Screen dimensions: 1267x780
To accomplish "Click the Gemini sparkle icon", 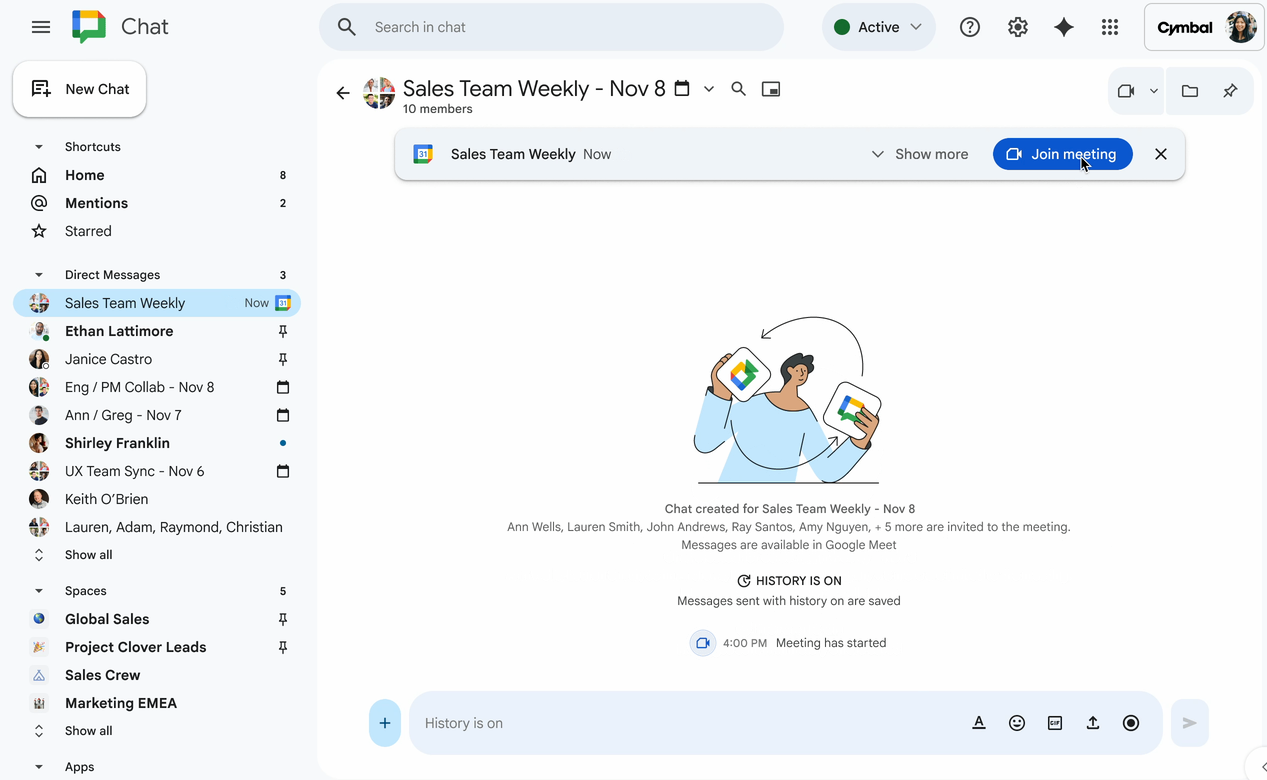I will tap(1064, 27).
